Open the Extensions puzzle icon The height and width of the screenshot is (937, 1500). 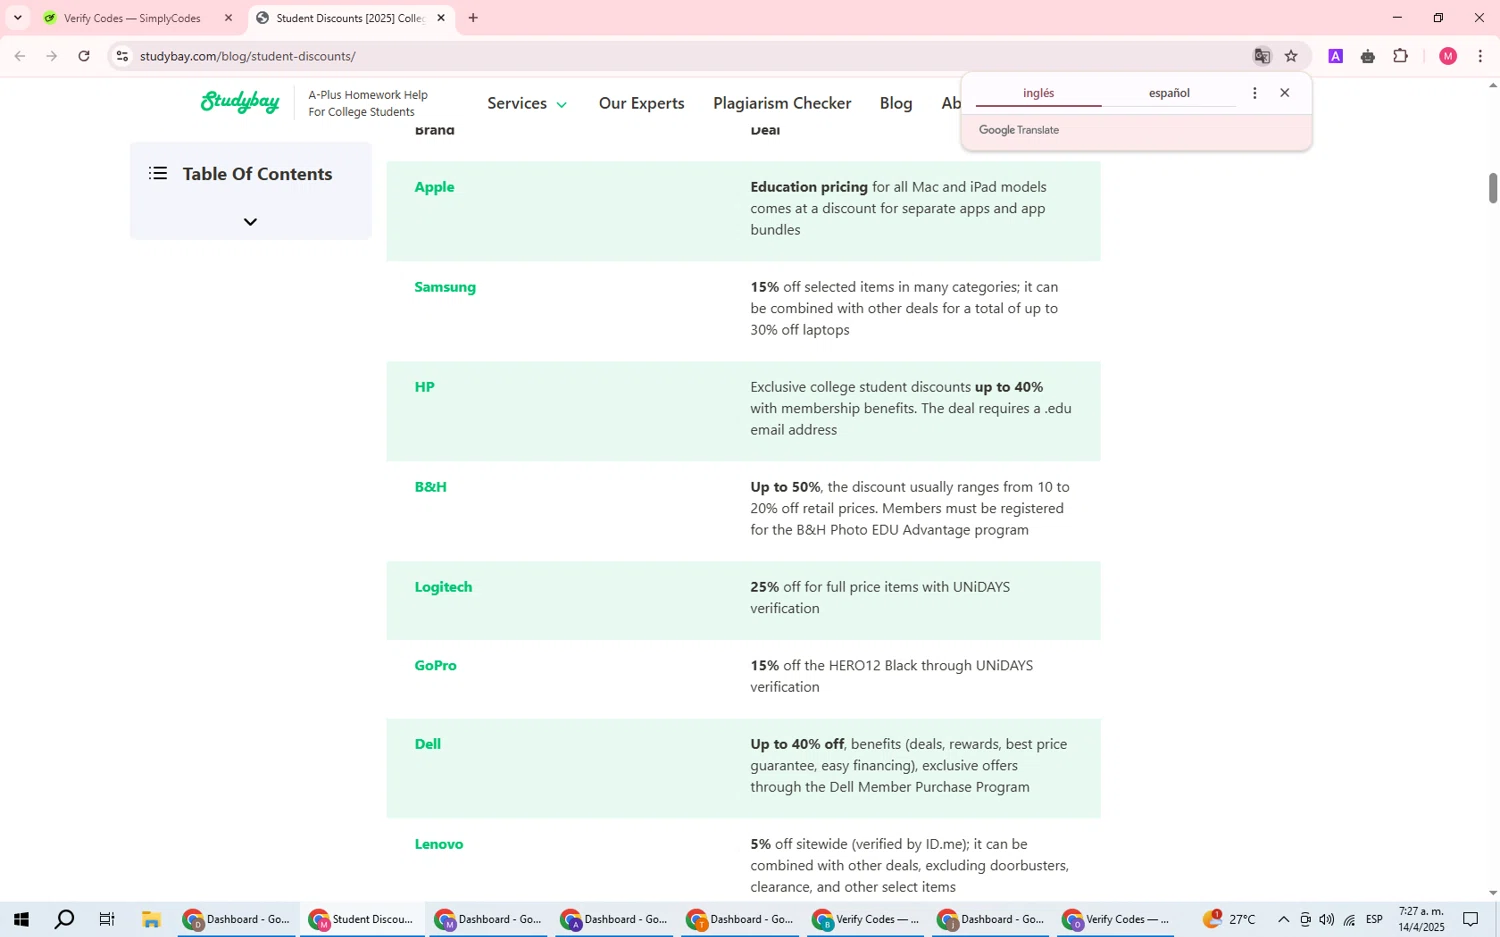pyautogui.click(x=1401, y=56)
